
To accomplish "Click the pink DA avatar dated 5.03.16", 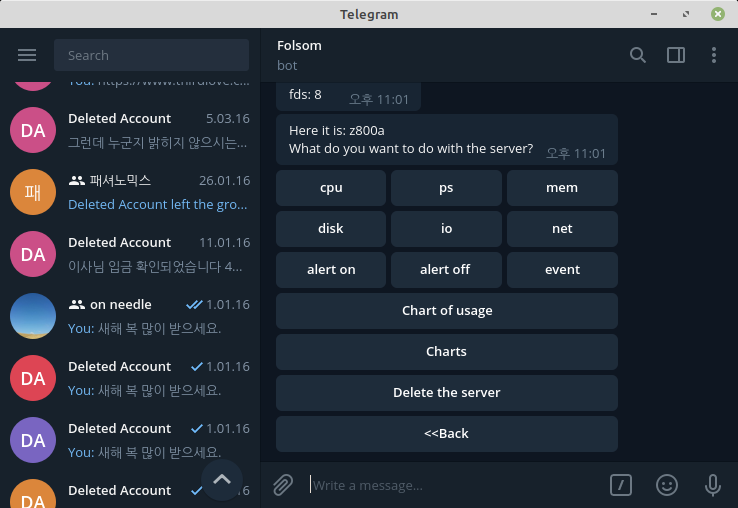I will [x=33, y=130].
